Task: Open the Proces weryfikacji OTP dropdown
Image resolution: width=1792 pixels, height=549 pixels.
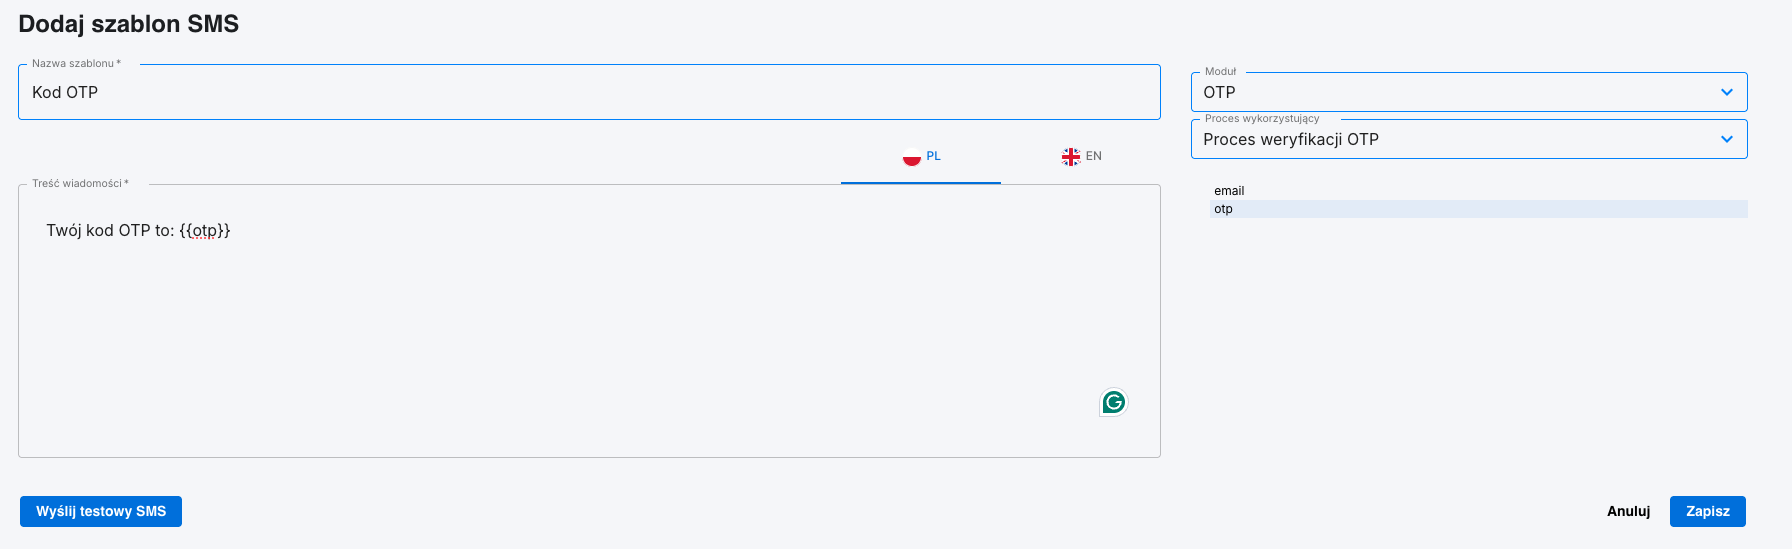Action: [x=1450, y=139]
